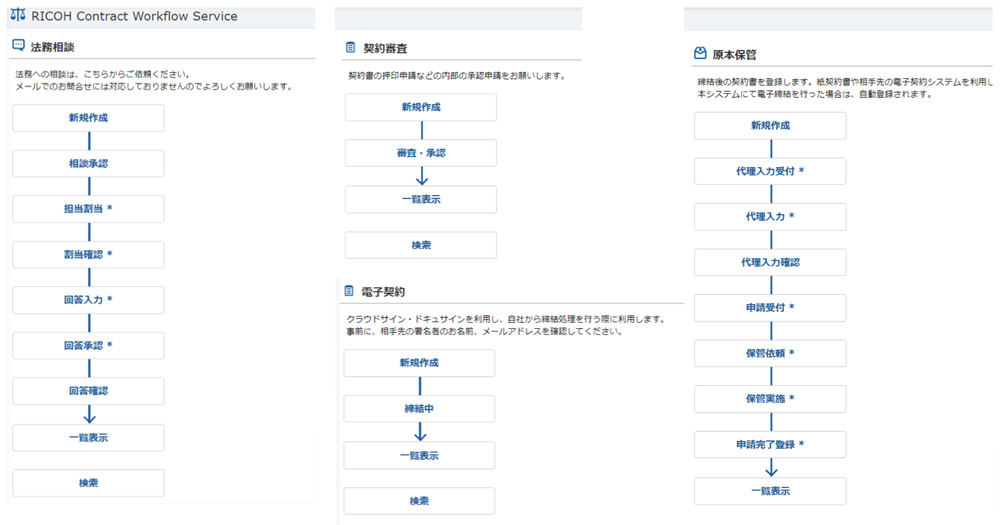1008x525 pixels.
Task: Open the 締結中 step
Action: point(419,409)
